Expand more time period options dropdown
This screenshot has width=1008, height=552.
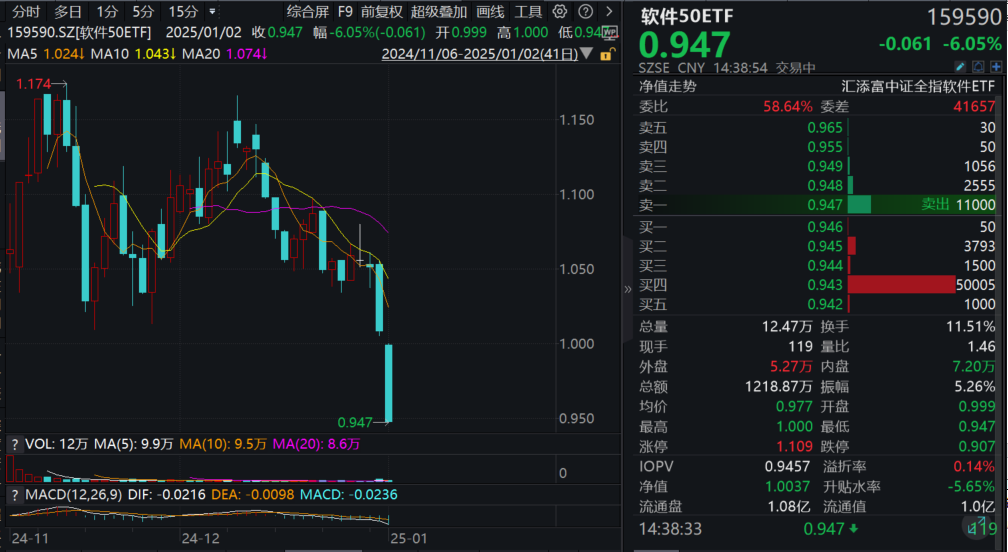coord(212,12)
